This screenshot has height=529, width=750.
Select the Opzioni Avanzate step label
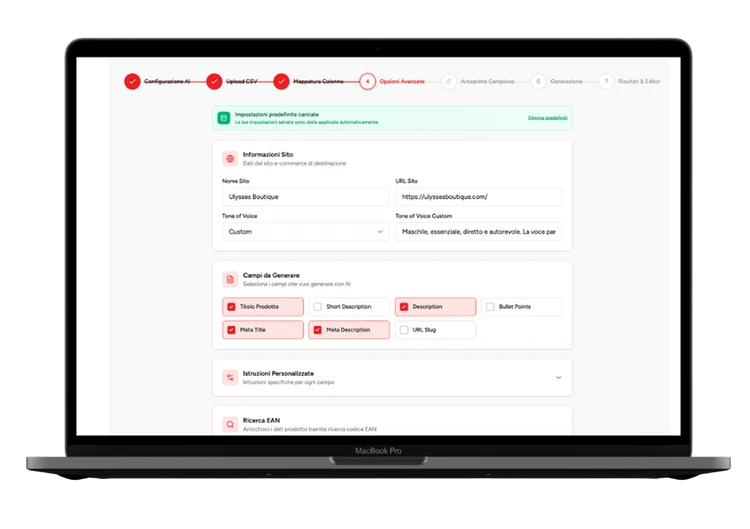tap(402, 81)
